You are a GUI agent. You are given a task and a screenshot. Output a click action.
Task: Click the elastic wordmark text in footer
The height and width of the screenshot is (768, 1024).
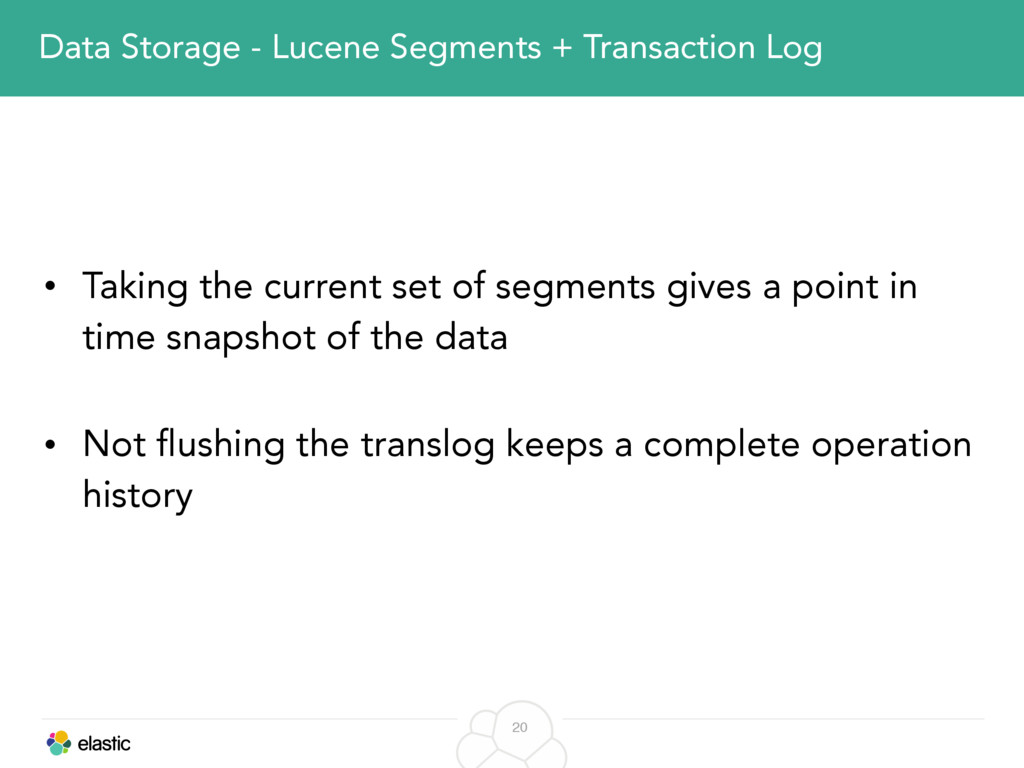(104, 744)
